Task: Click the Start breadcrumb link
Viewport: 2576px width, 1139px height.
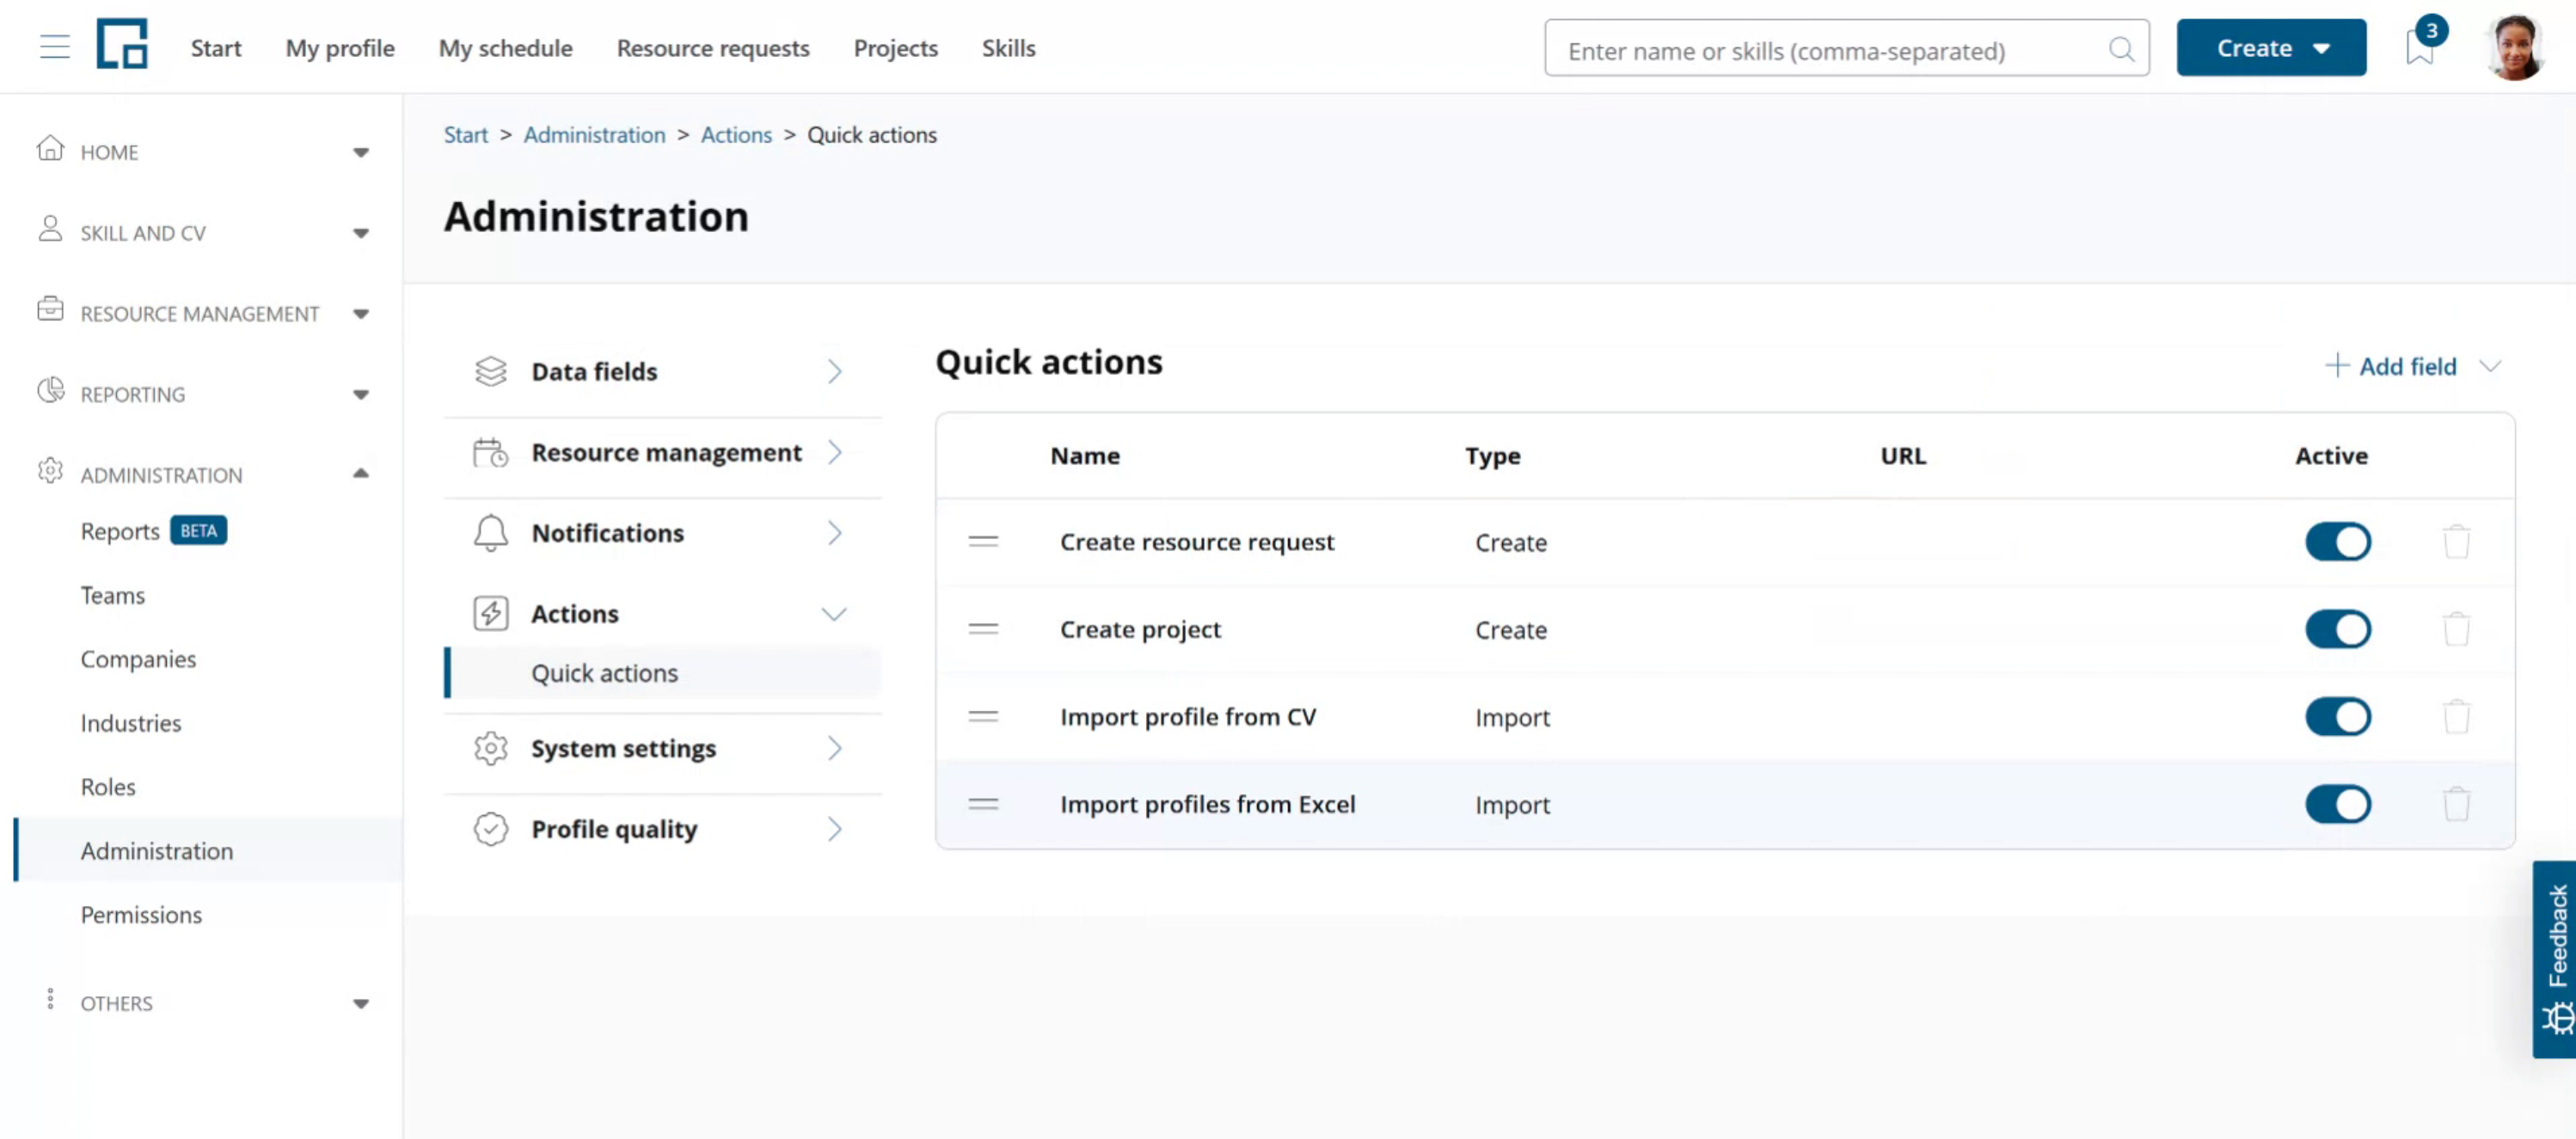Action: pos(466,135)
